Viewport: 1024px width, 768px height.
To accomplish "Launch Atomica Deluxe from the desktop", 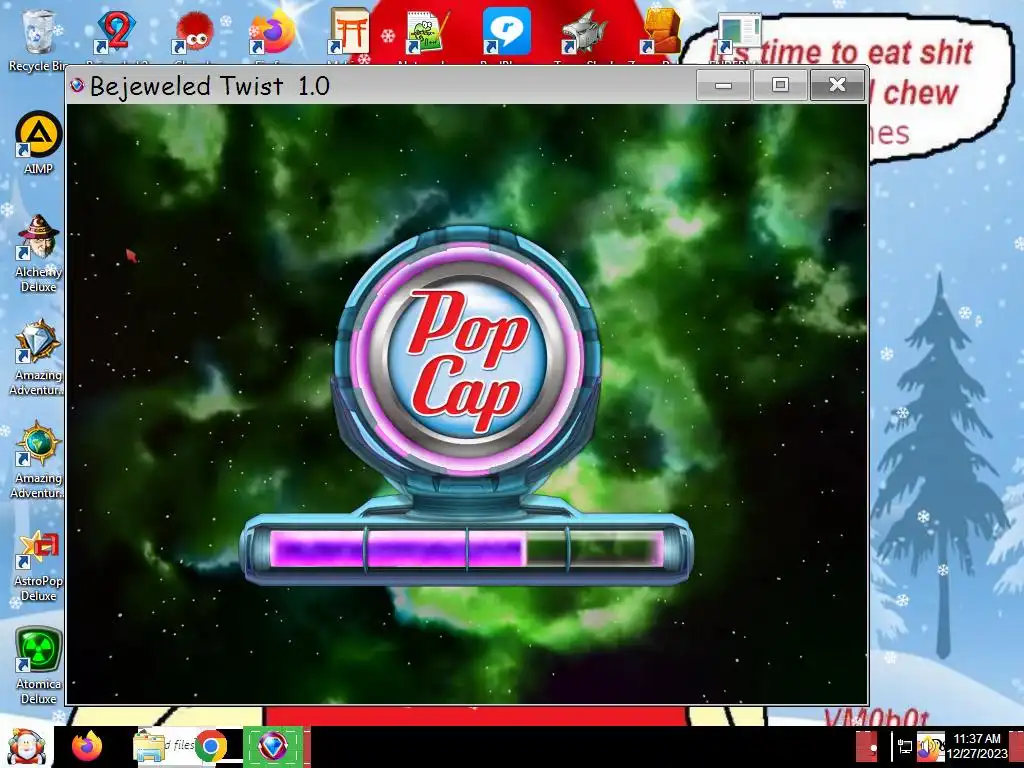I will click(38, 666).
